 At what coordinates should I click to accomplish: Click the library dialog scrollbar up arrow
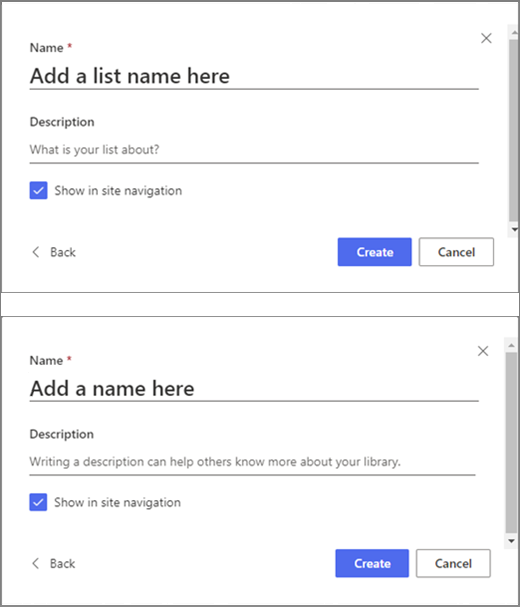511,345
